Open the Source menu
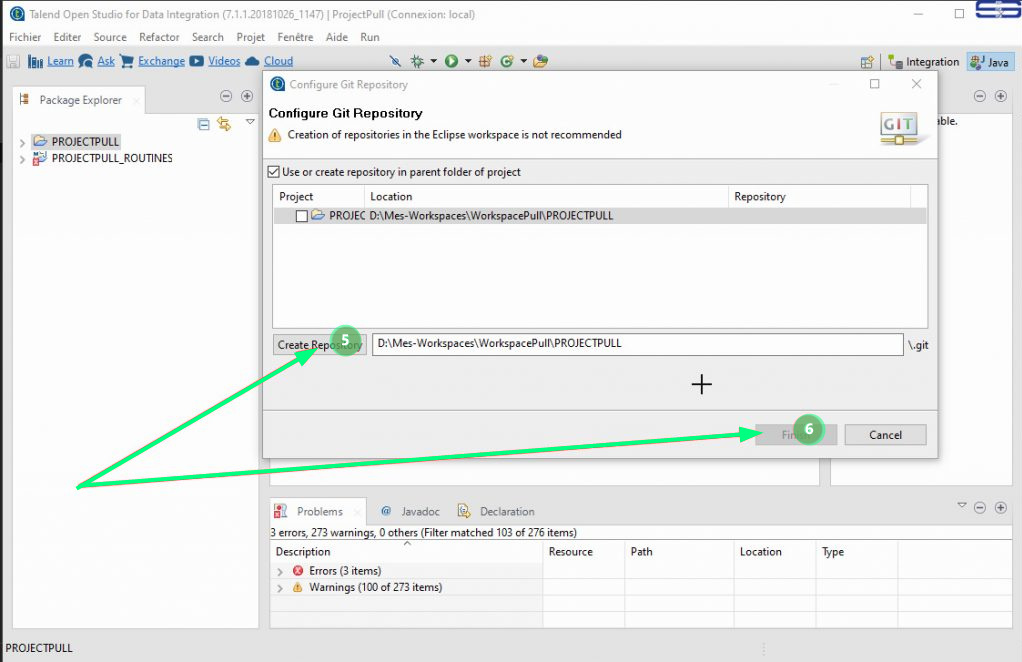Screen dimensions: 1022x662 coord(110,37)
